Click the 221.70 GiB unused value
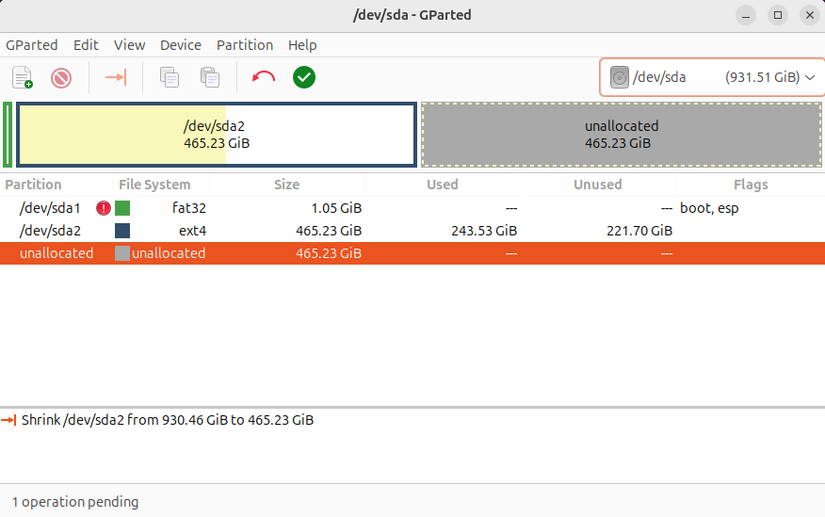The image size is (825, 517). (x=639, y=231)
